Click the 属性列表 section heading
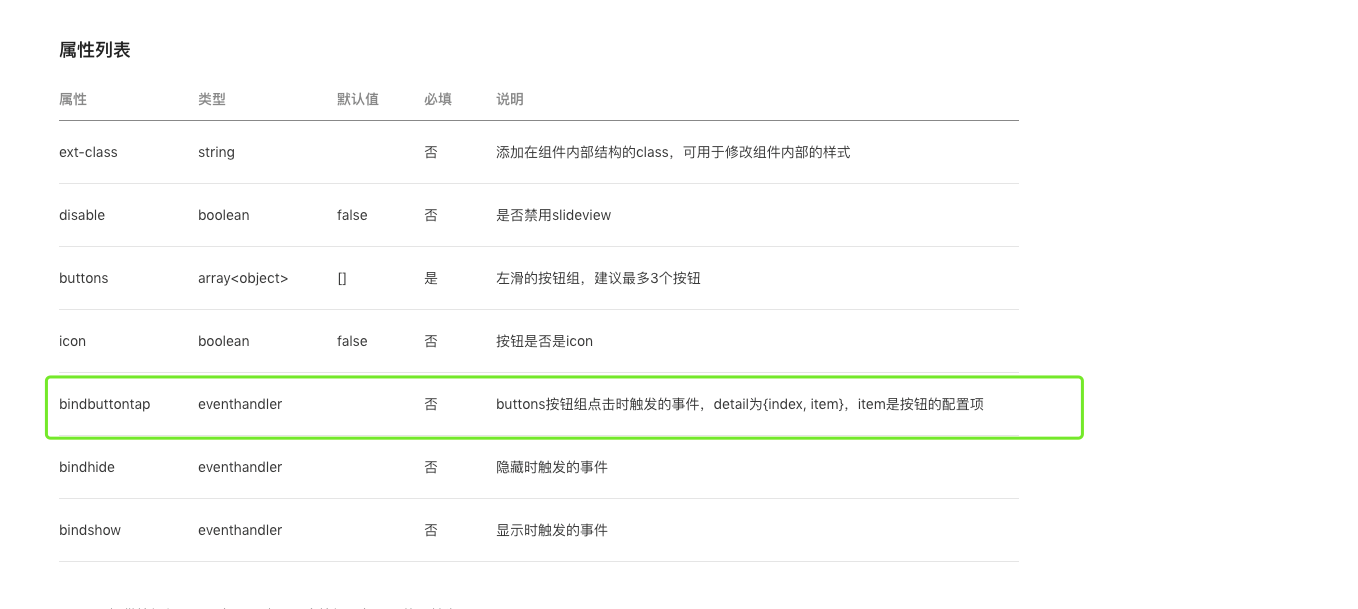 coord(95,50)
